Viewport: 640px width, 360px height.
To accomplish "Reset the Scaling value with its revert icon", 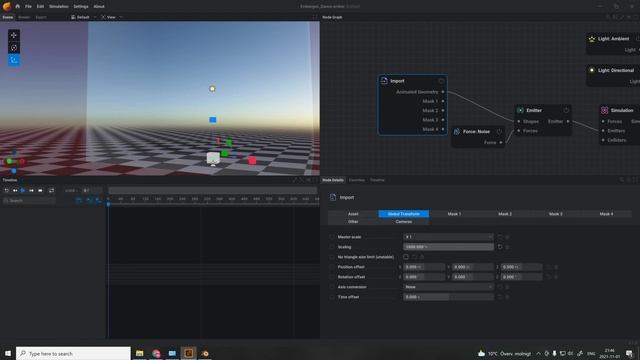I will pos(500,247).
